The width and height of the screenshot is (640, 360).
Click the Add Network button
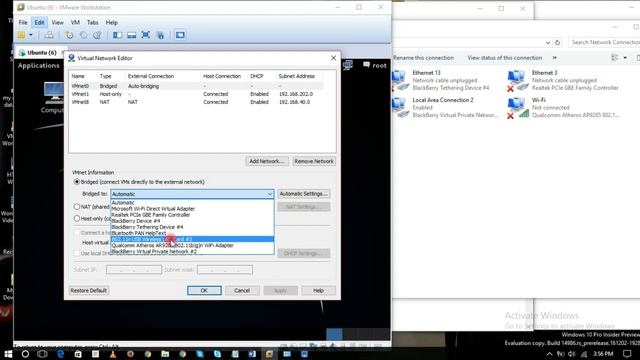[x=267, y=161]
